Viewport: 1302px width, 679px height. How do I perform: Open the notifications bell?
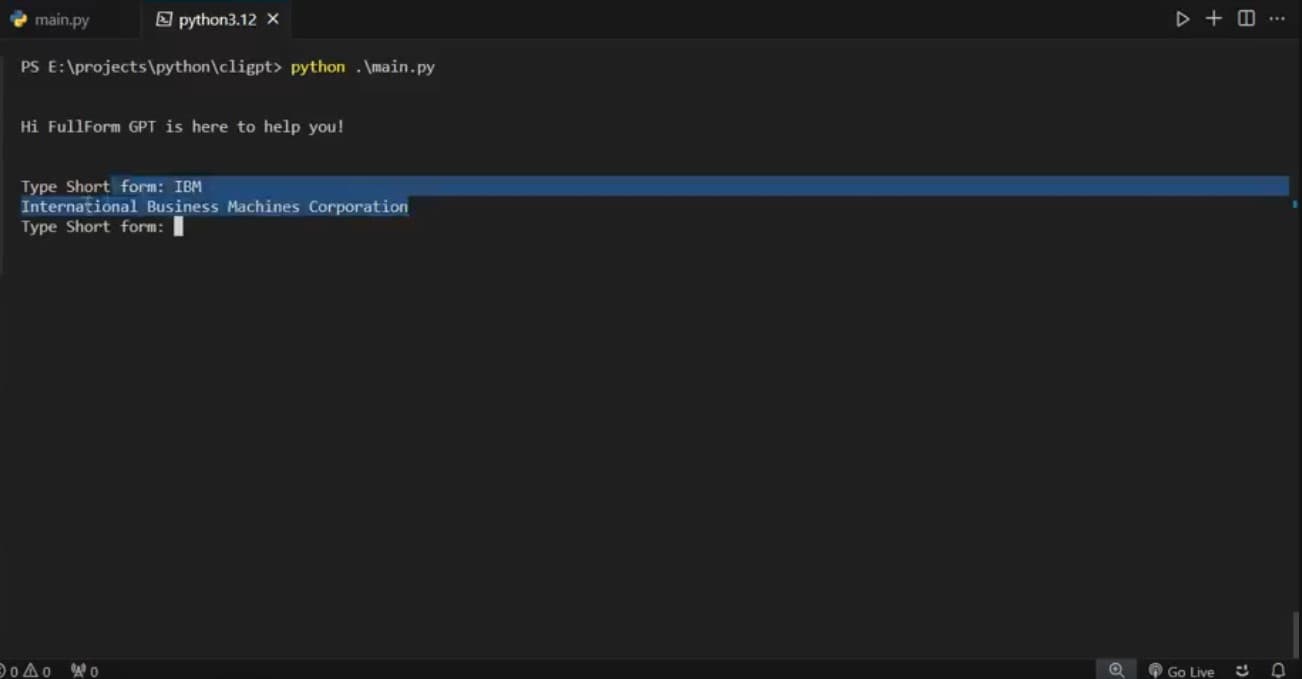pyautogui.click(x=1278, y=670)
